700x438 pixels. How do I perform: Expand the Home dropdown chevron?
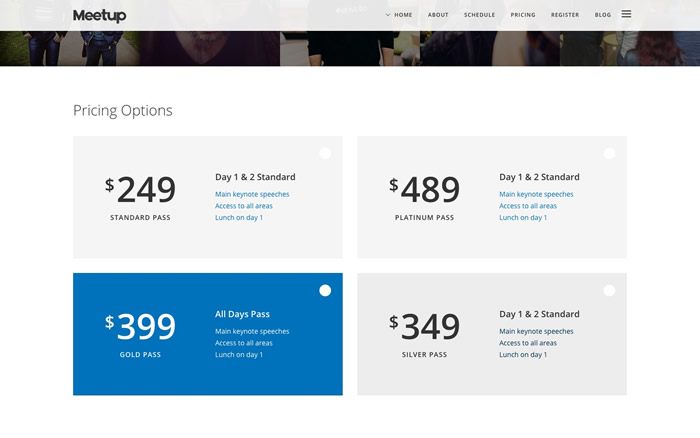pyautogui.click(x=388, y=15)
